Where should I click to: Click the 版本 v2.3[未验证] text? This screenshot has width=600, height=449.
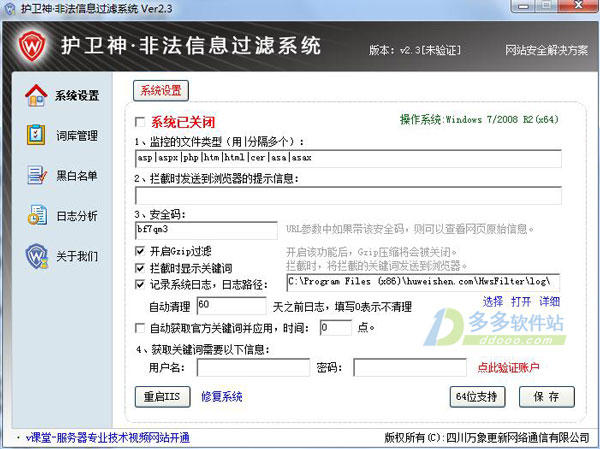click(x=415, y=50)
